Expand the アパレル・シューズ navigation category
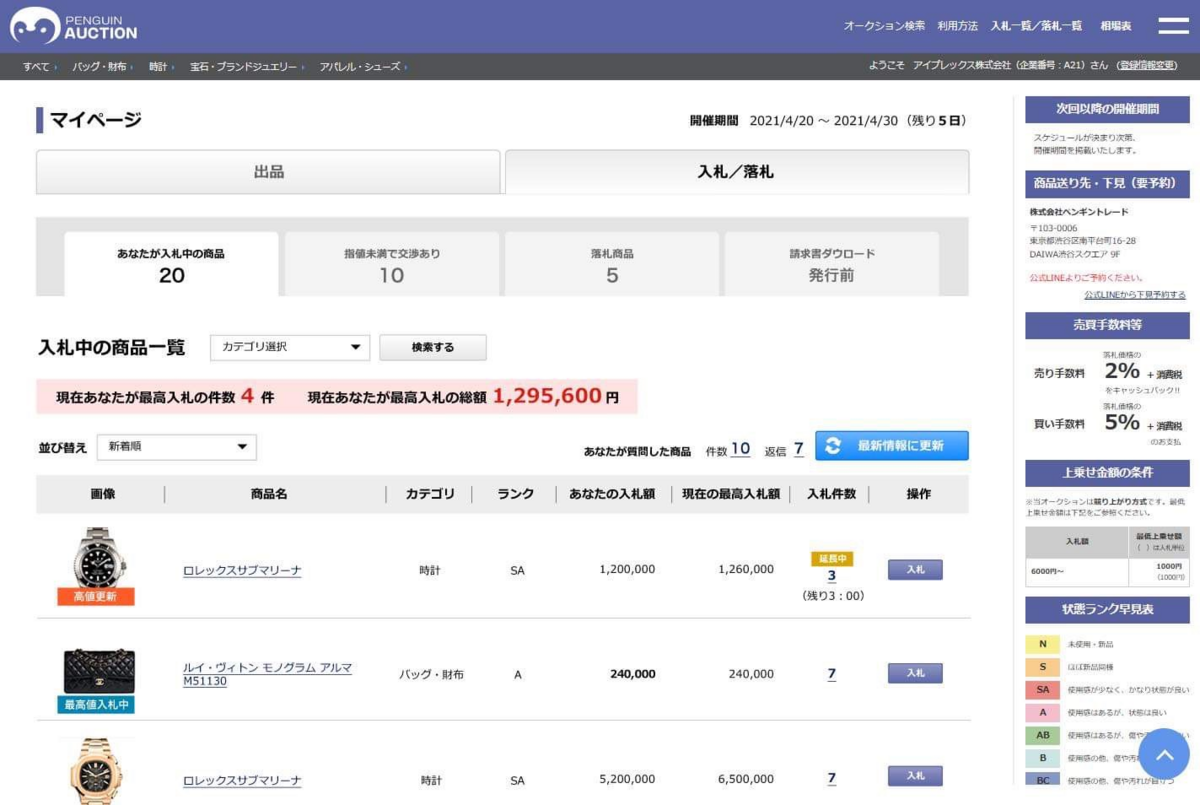This screenshot has height=805, width=1200. click(x=363, y=67)
